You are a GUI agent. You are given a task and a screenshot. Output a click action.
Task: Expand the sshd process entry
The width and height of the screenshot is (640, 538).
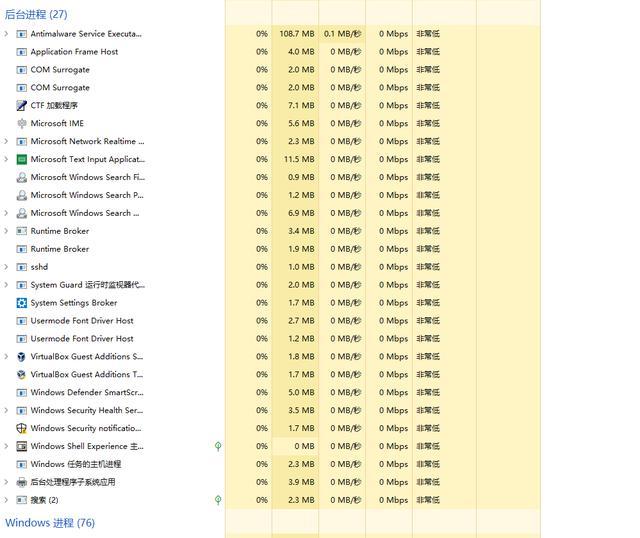[x=7, y=267]
